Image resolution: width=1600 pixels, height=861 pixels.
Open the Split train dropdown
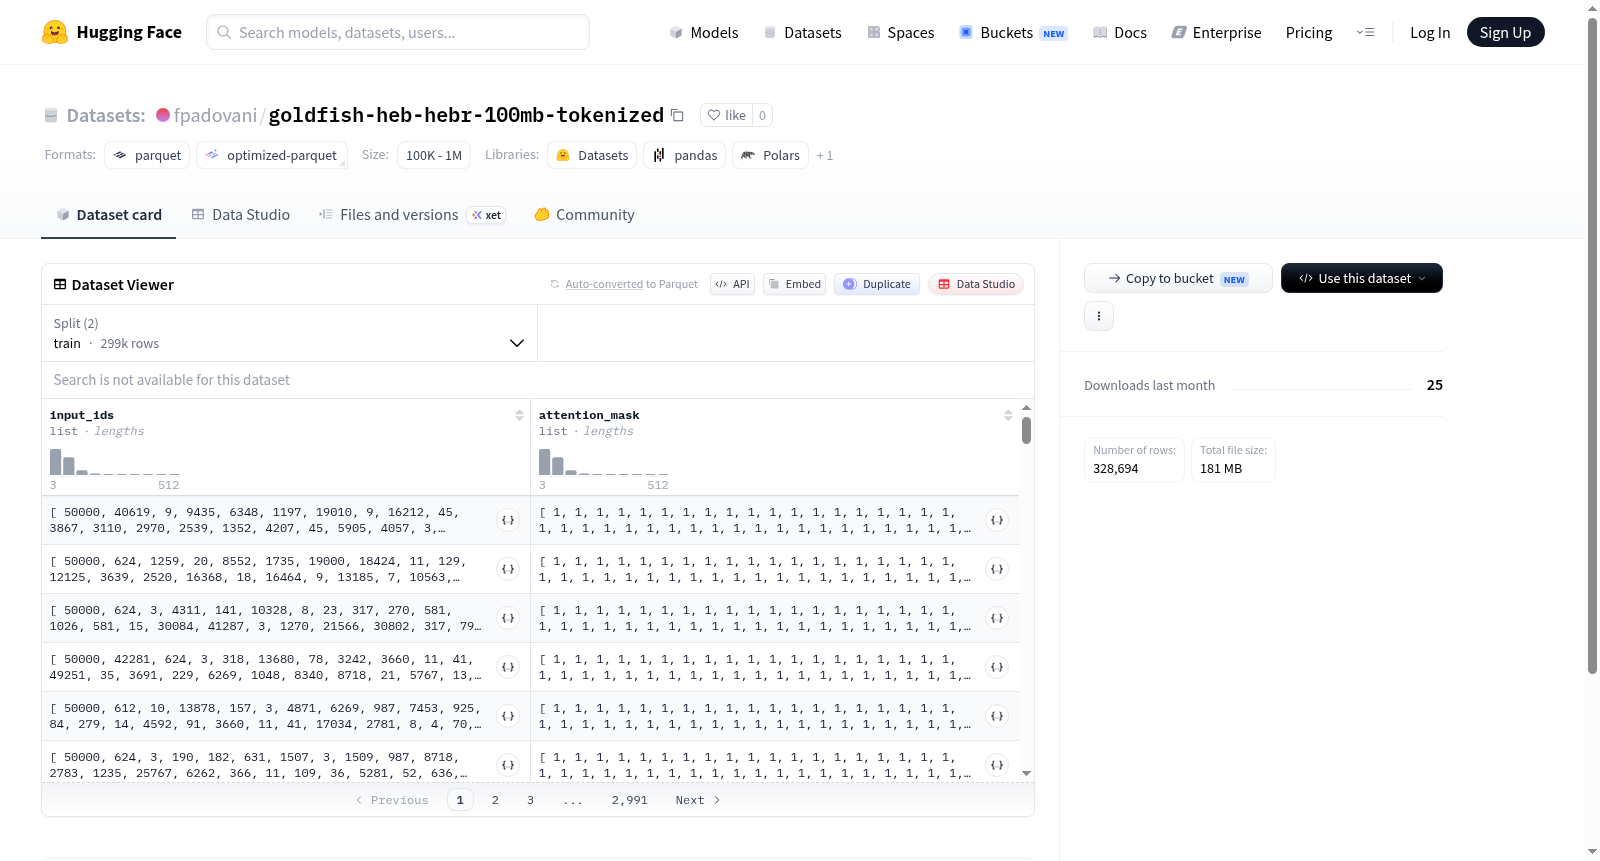pyautogui.click(x=289, y=333)
